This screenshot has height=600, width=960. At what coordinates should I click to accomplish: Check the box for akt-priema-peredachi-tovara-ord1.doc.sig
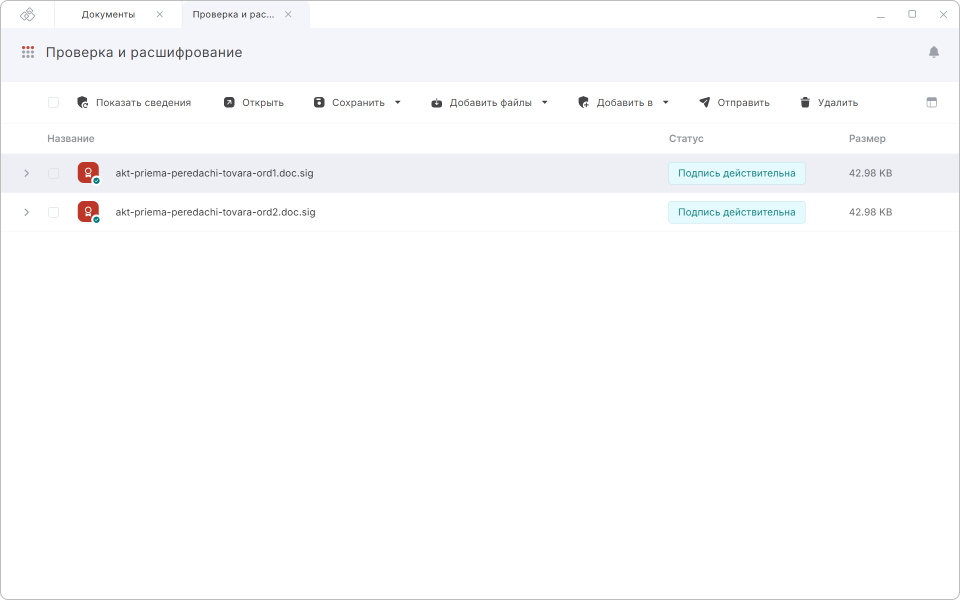point(53,173)
